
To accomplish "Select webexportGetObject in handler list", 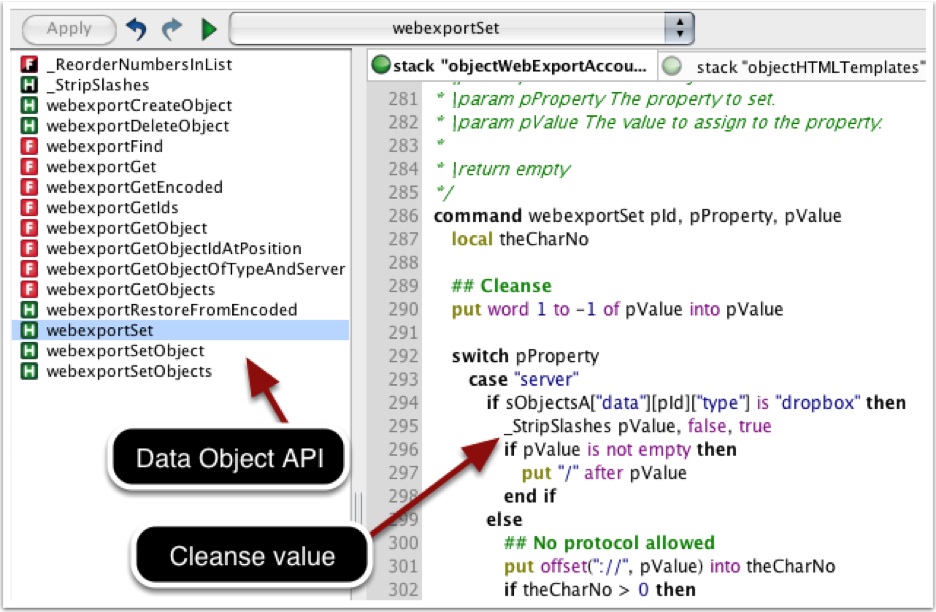I will point(127,227).
